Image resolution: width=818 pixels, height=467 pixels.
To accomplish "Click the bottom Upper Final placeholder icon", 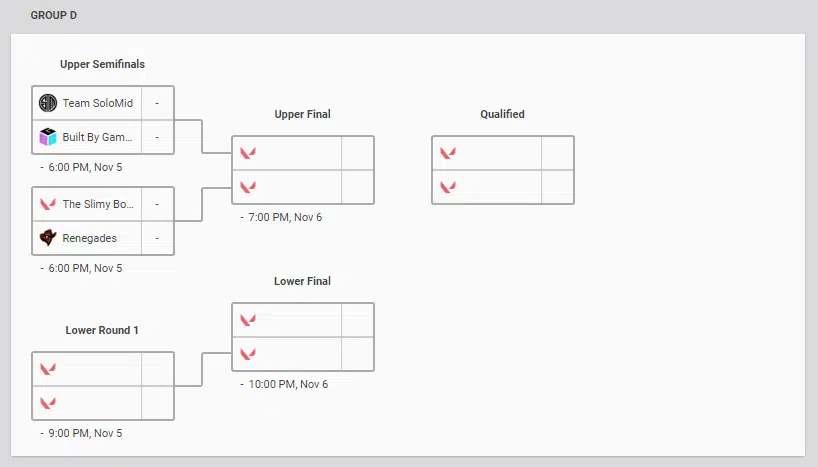I will click(x=248, y=187).
